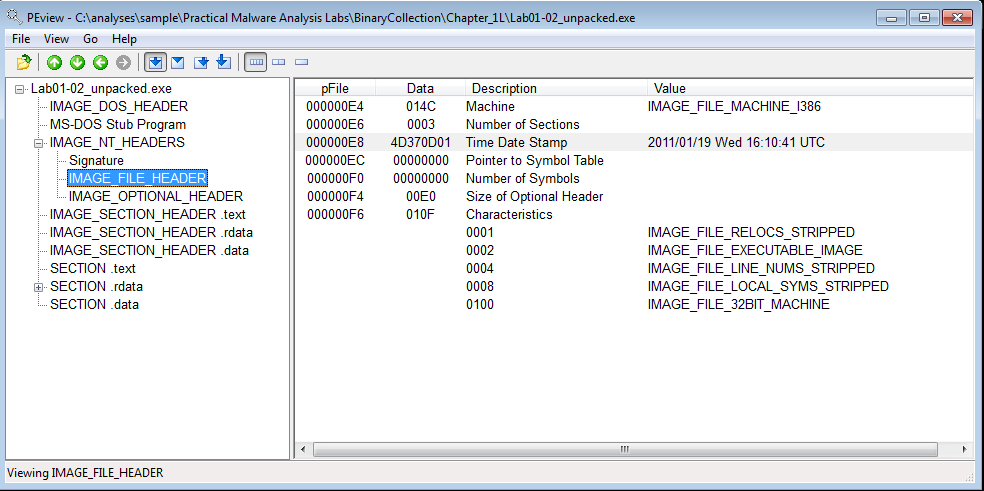Click the timestamp value 2011/01/19 Wed 16:10:41 UTC
Viewport: 984px width, 491px height.
coord(736,143)
